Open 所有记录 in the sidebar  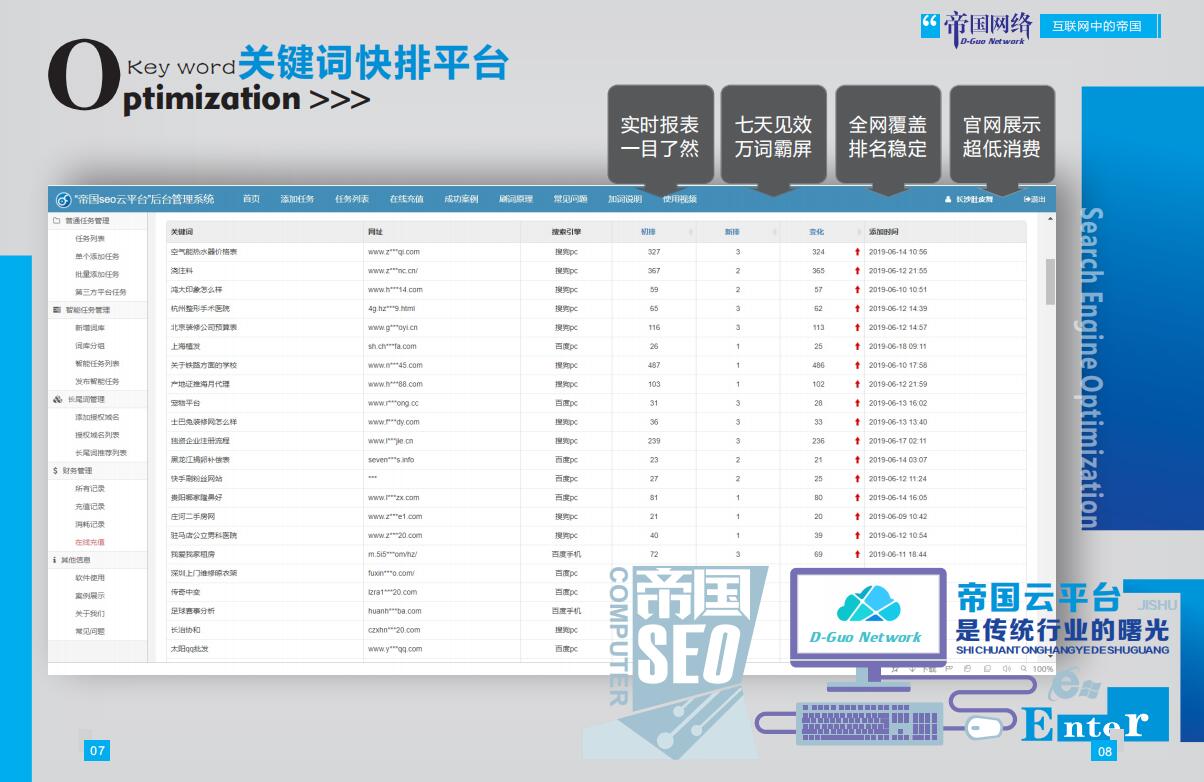(90, 489)
